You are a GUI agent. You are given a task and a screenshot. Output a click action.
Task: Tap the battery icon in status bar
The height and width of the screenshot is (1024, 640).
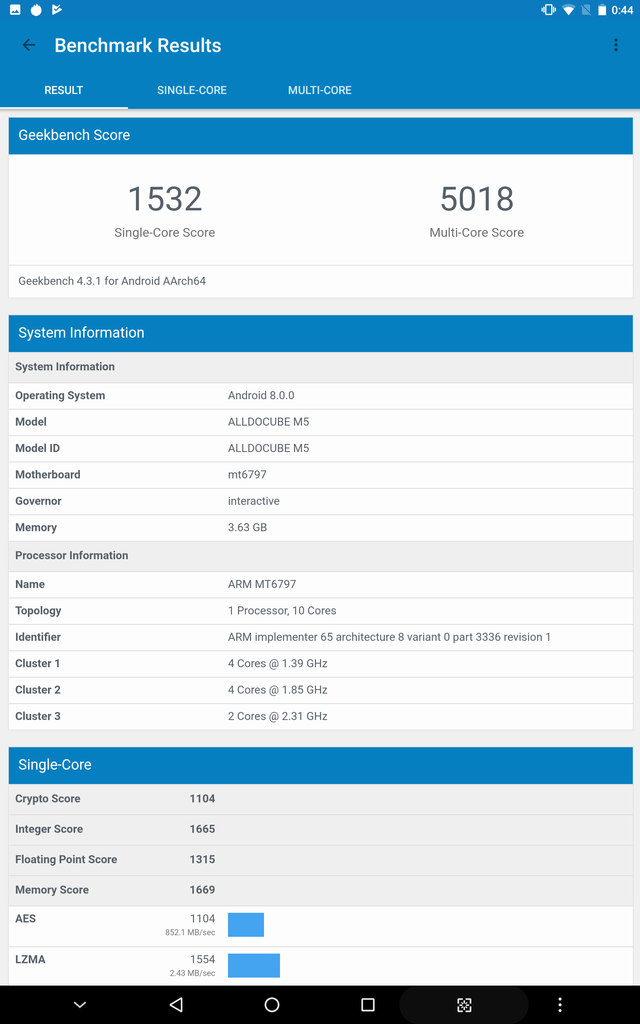[x=601, y=10]
